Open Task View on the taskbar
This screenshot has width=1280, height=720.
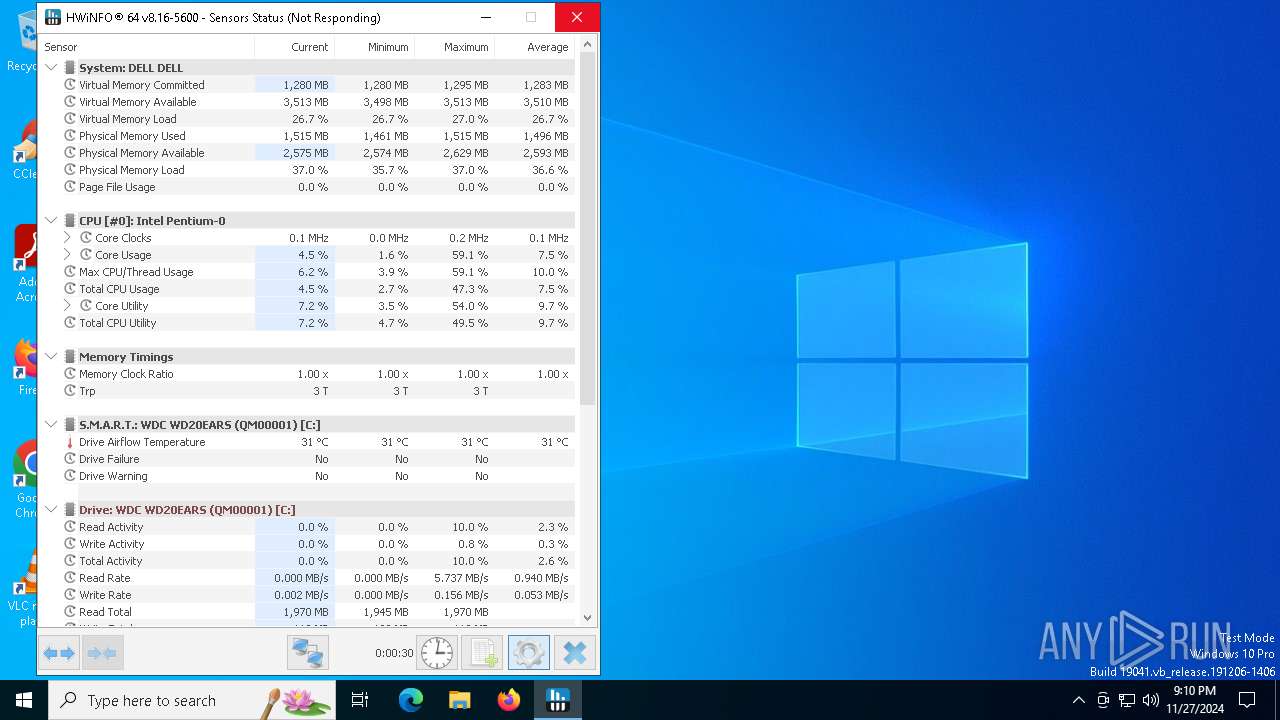point(360,700)
